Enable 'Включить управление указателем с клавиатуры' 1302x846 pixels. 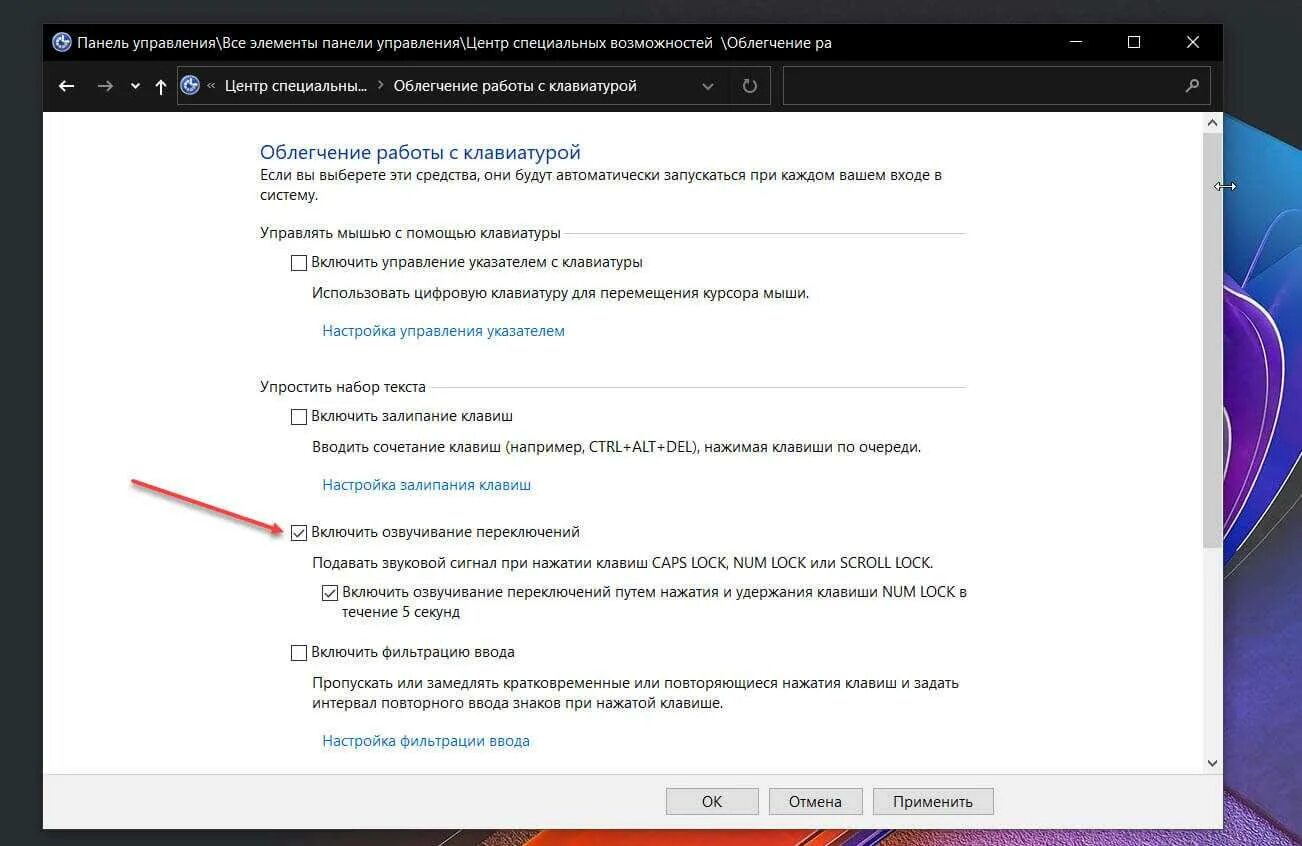coord(298,263)
